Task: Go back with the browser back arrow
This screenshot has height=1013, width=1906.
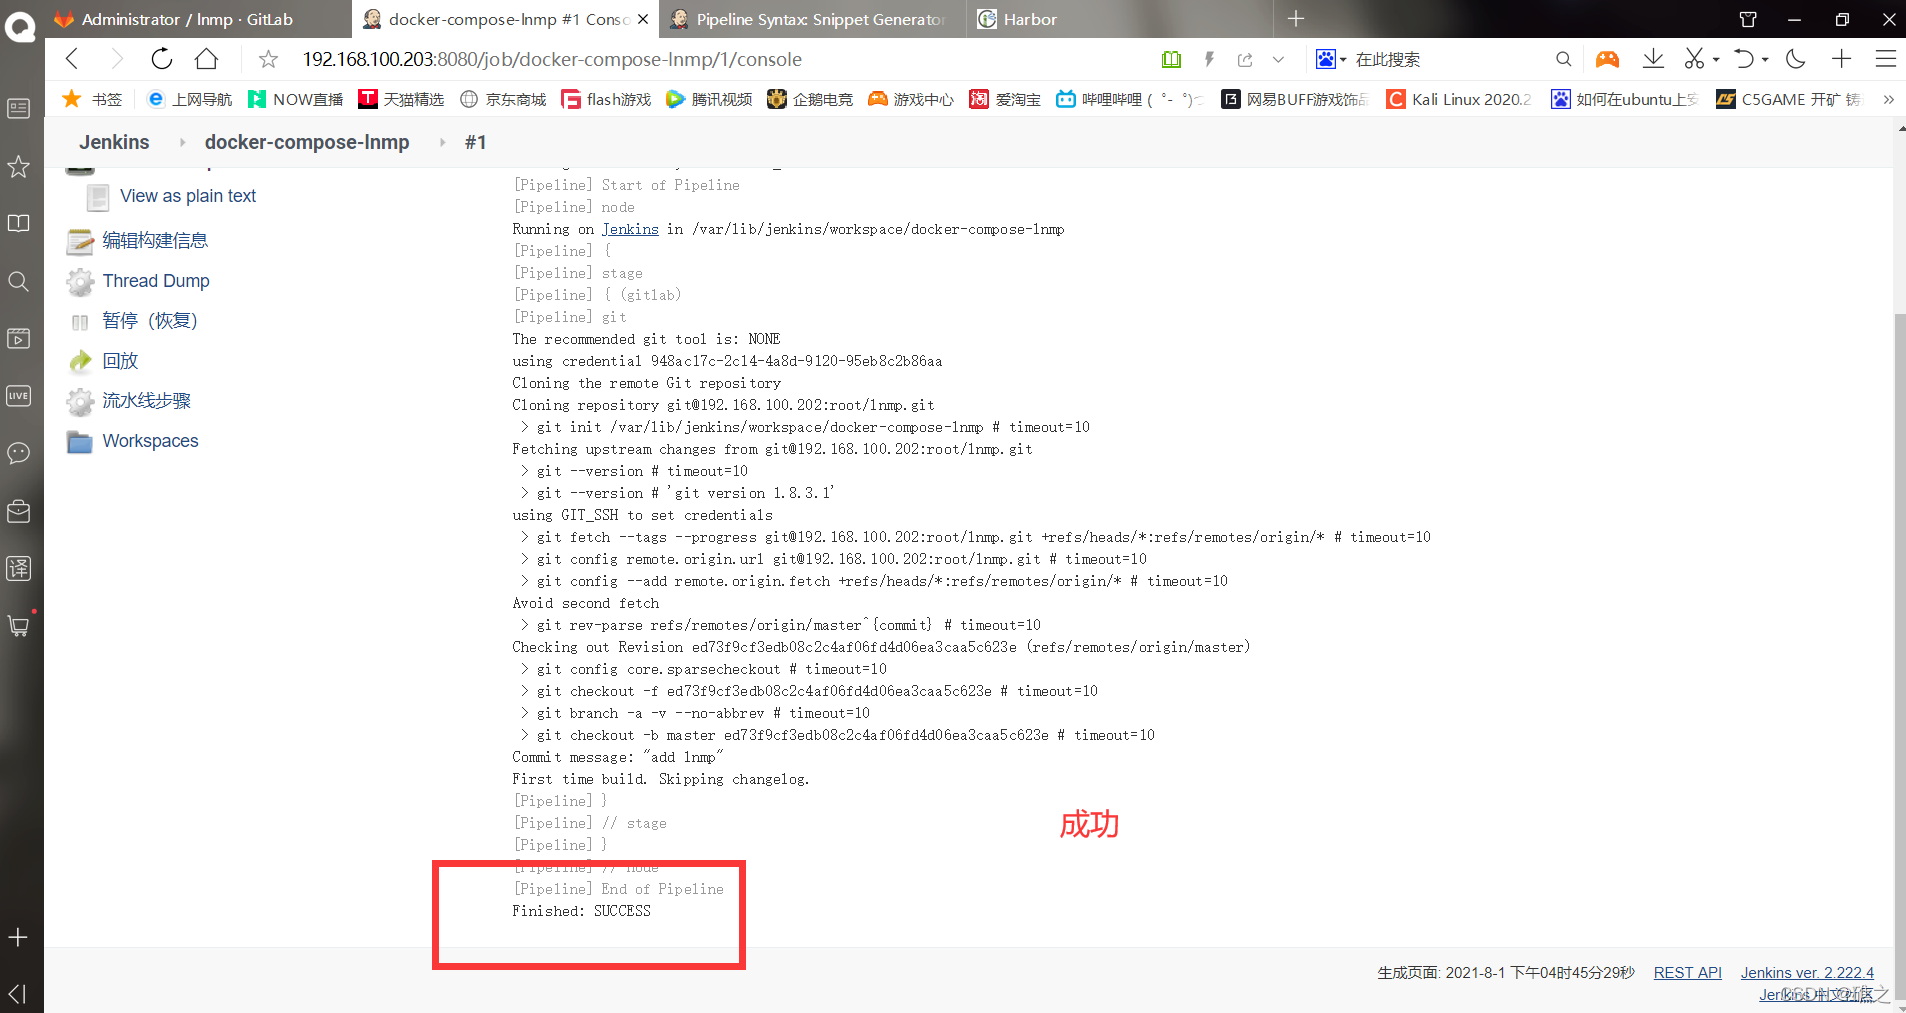Action: 73,59
